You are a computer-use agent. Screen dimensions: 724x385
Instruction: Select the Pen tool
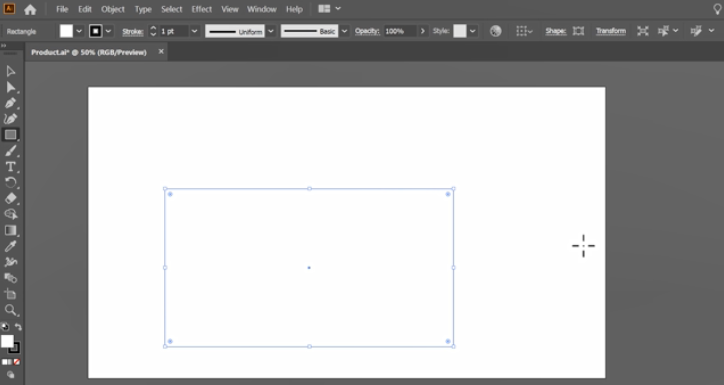(x=10, y=103)
